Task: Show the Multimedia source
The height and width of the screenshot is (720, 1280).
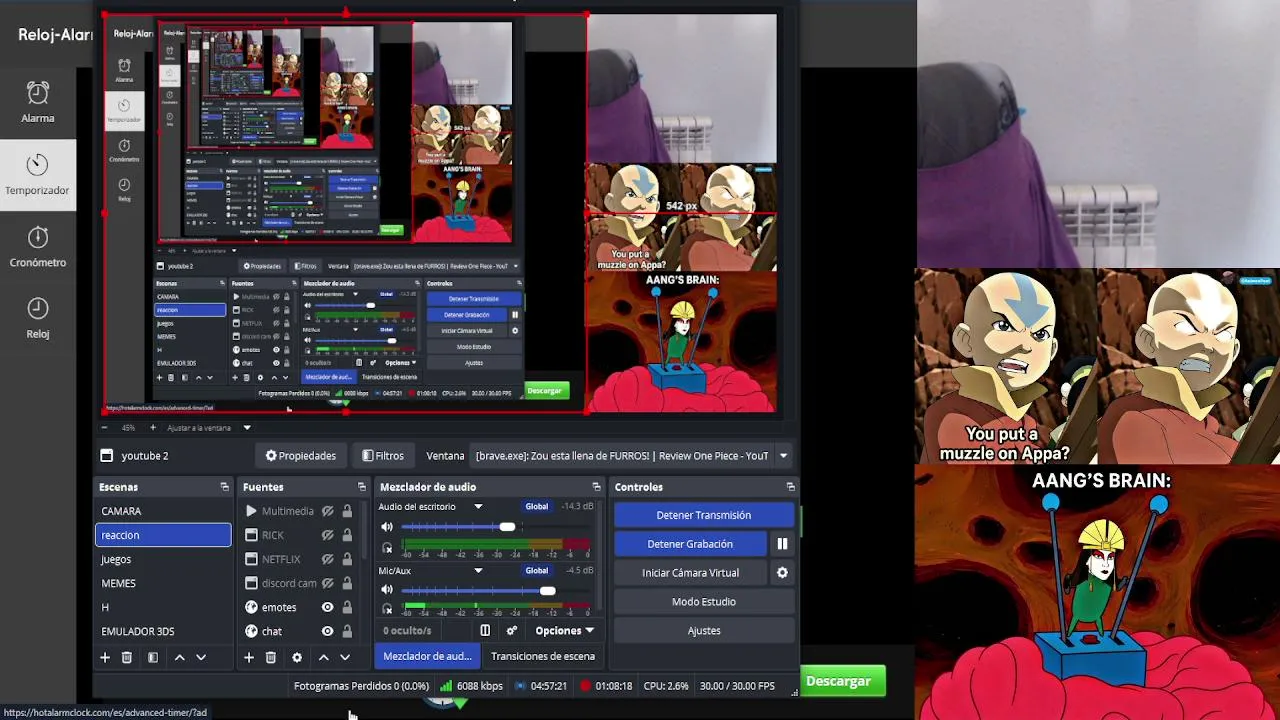Action: pos(327,511)
